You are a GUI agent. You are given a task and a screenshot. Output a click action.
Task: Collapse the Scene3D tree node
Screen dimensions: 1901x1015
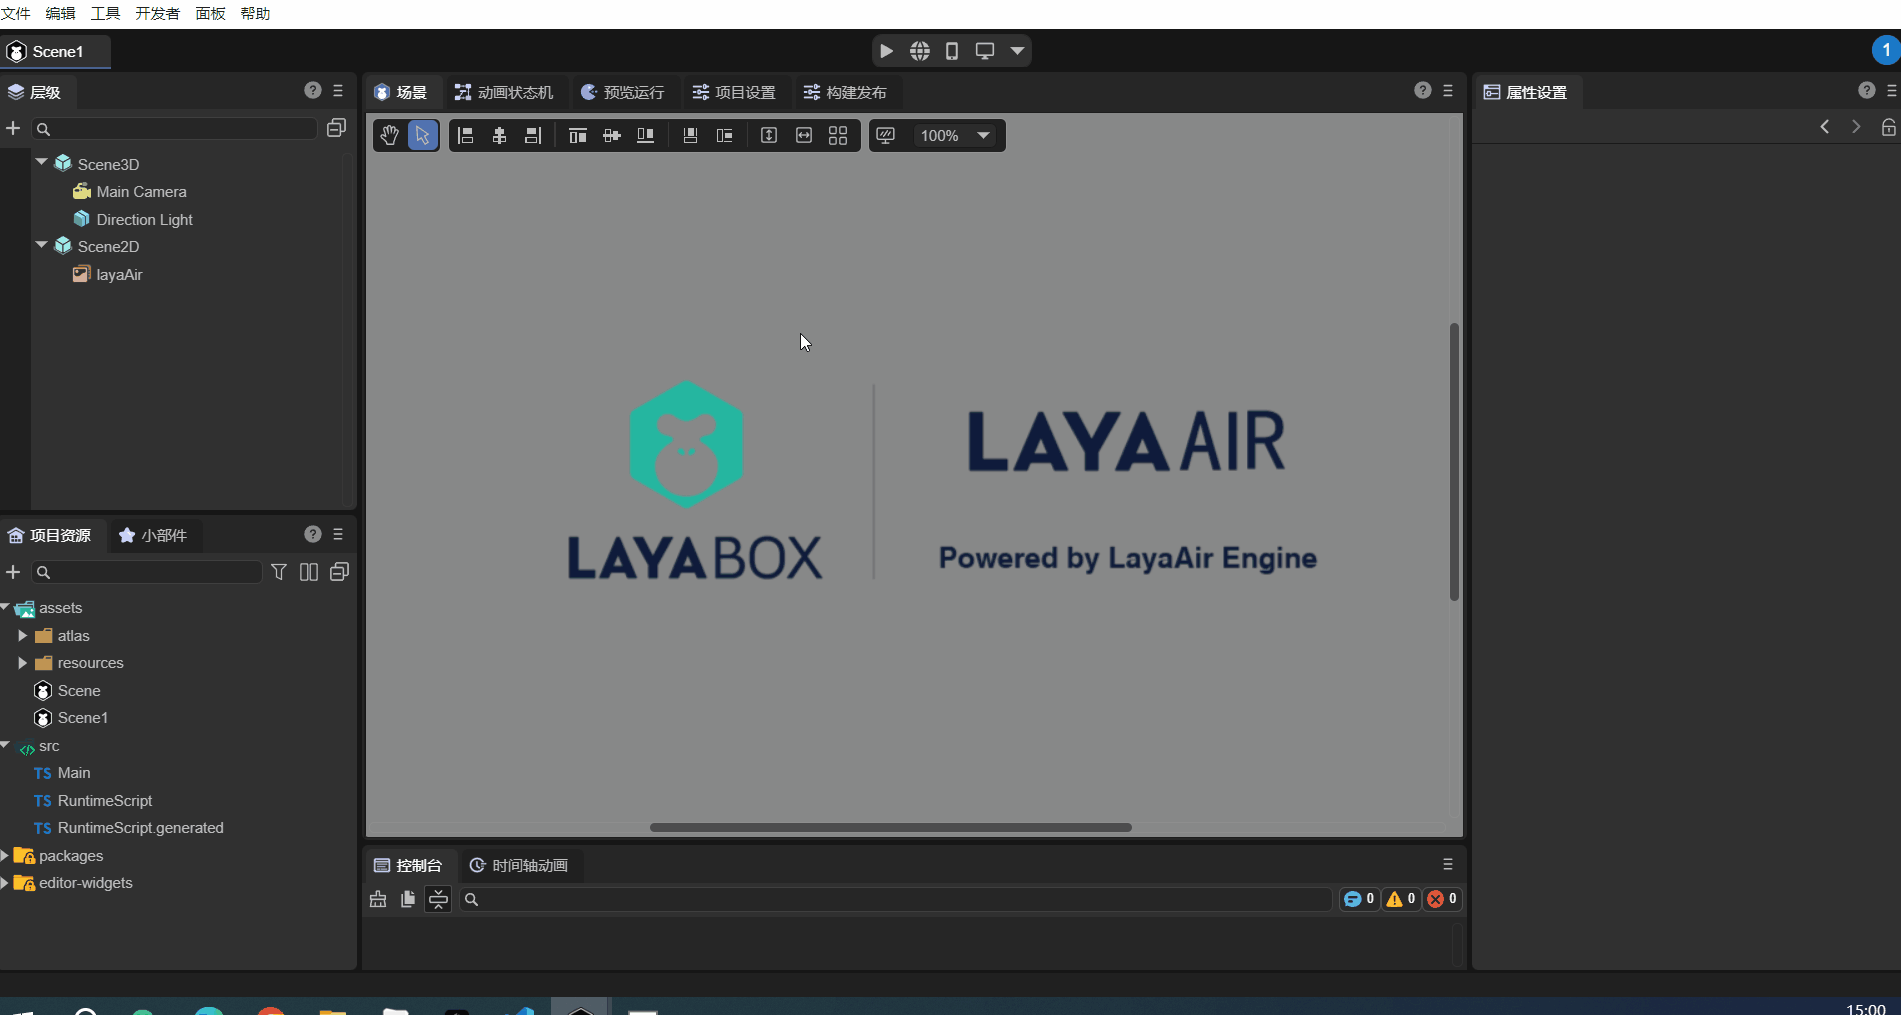pos(42,162)
